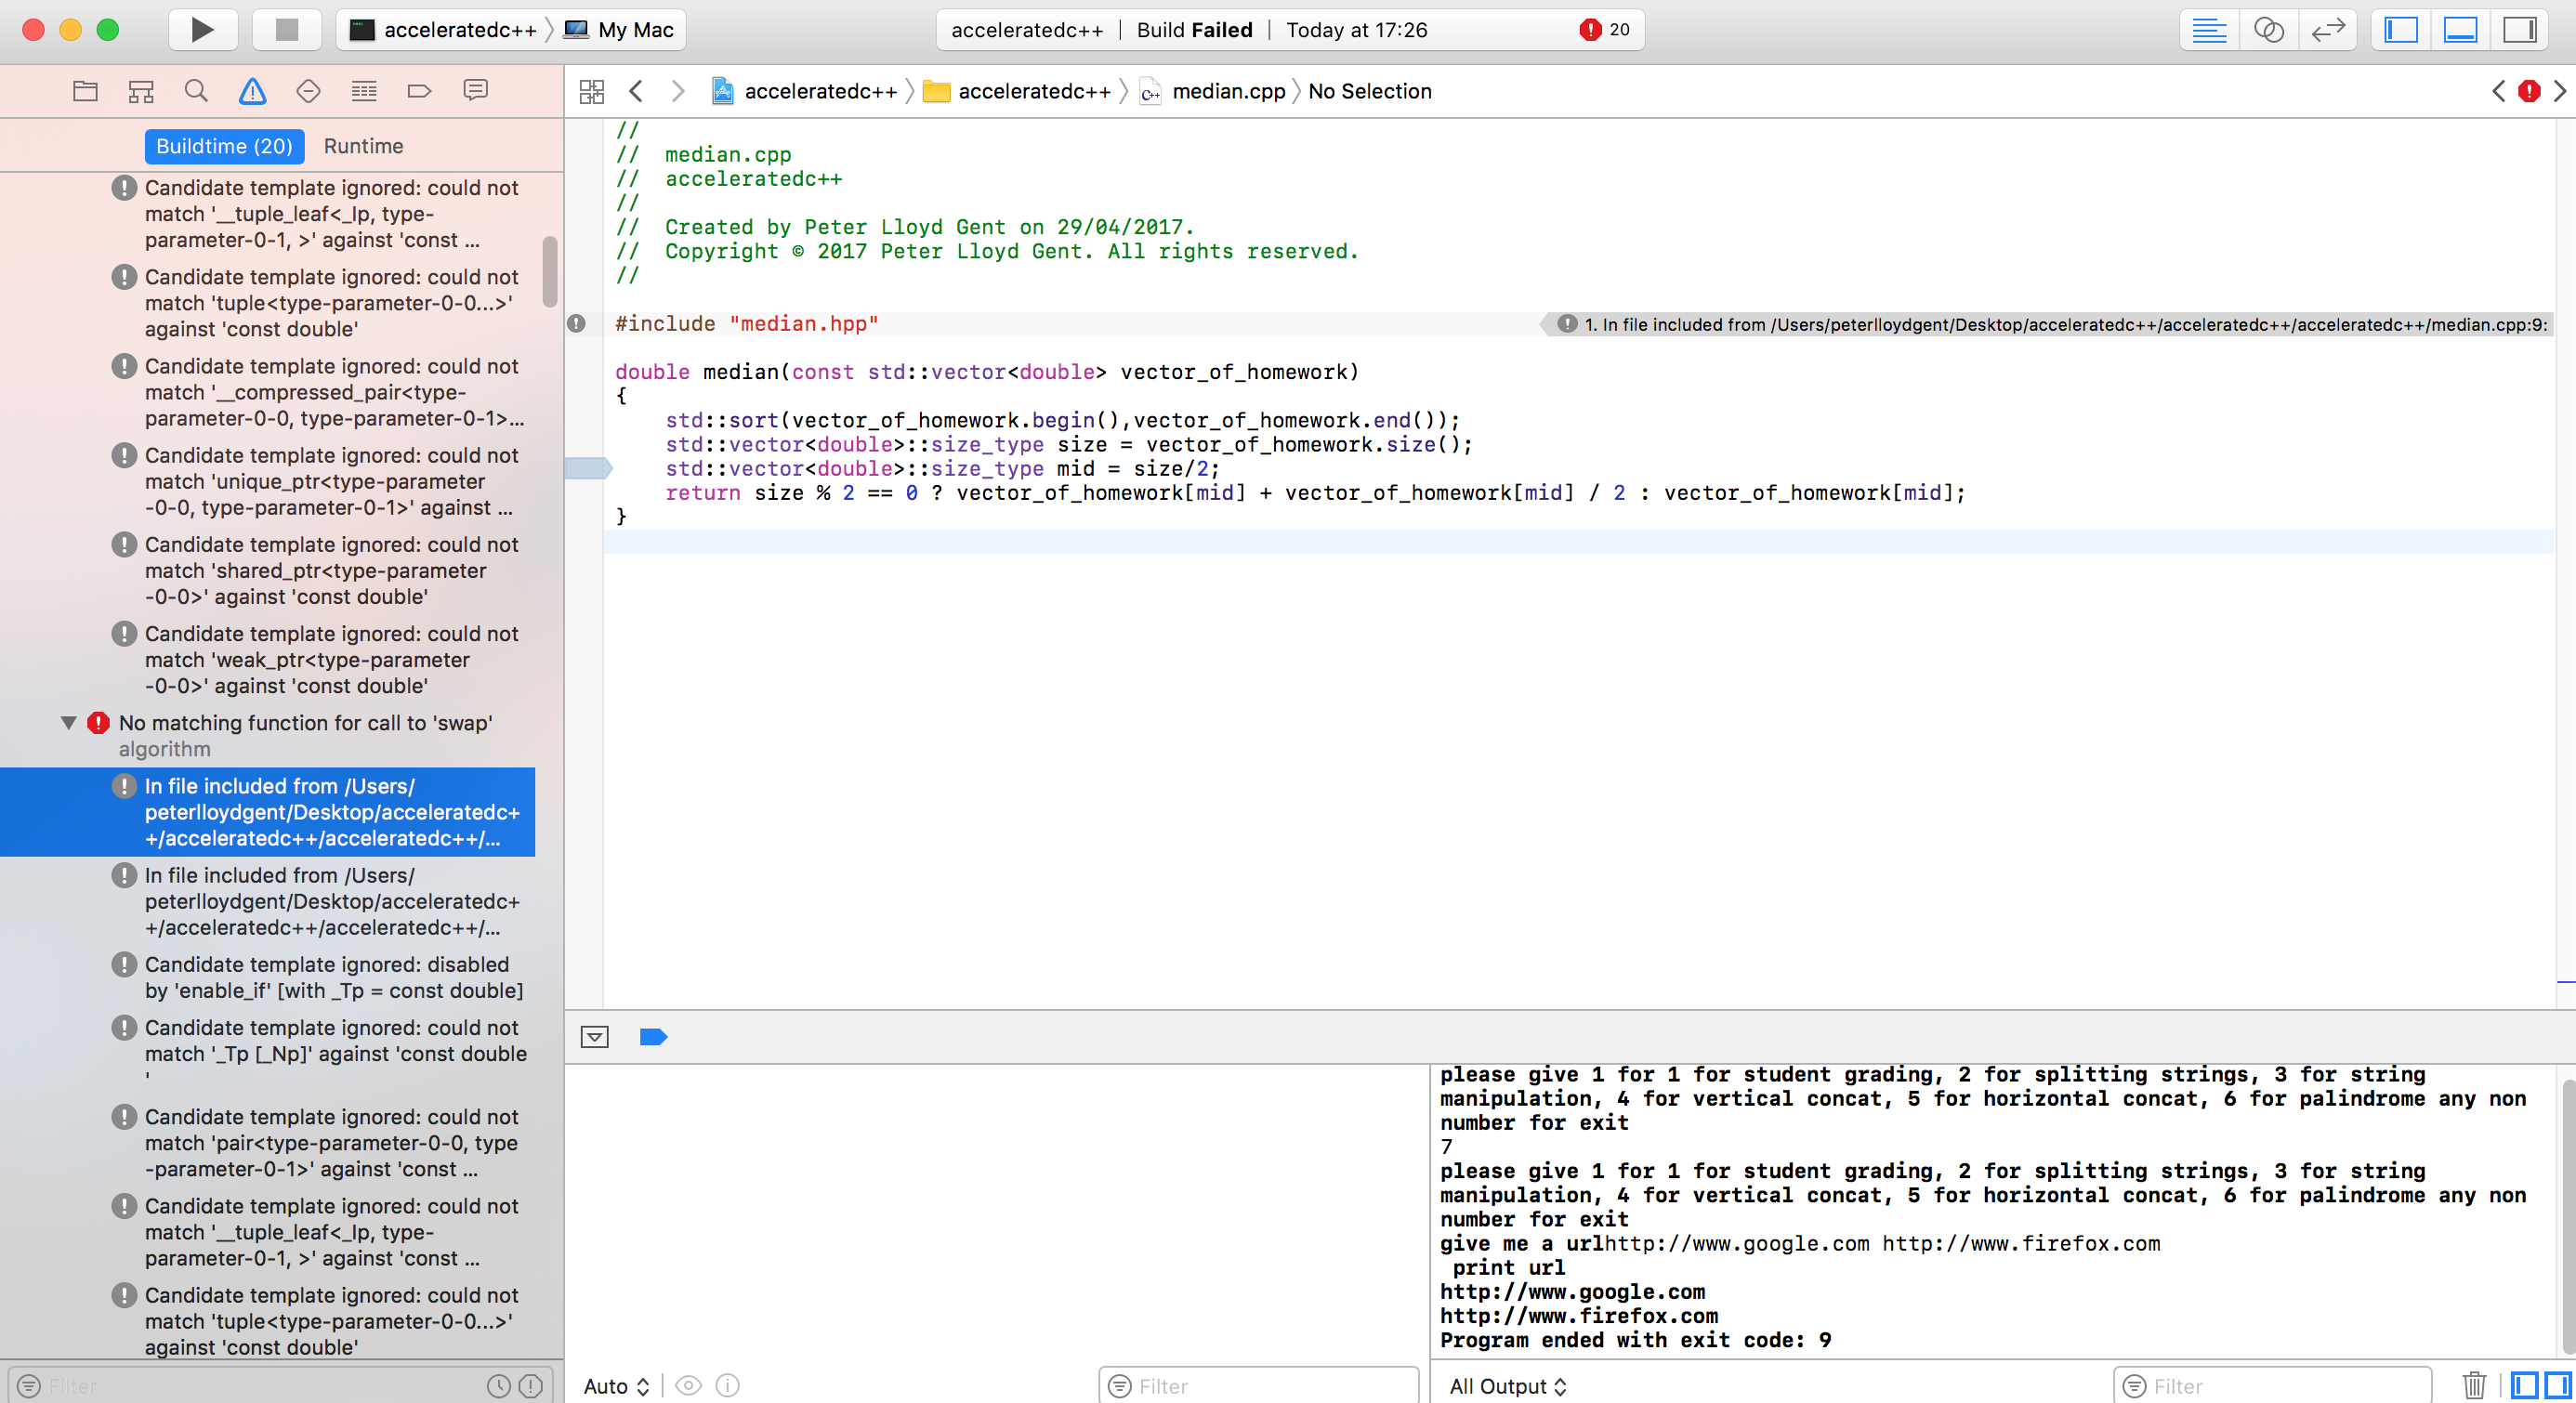The image size is (2576, 1403).
Task: Go forward in editor history
Action: point(678,92)
